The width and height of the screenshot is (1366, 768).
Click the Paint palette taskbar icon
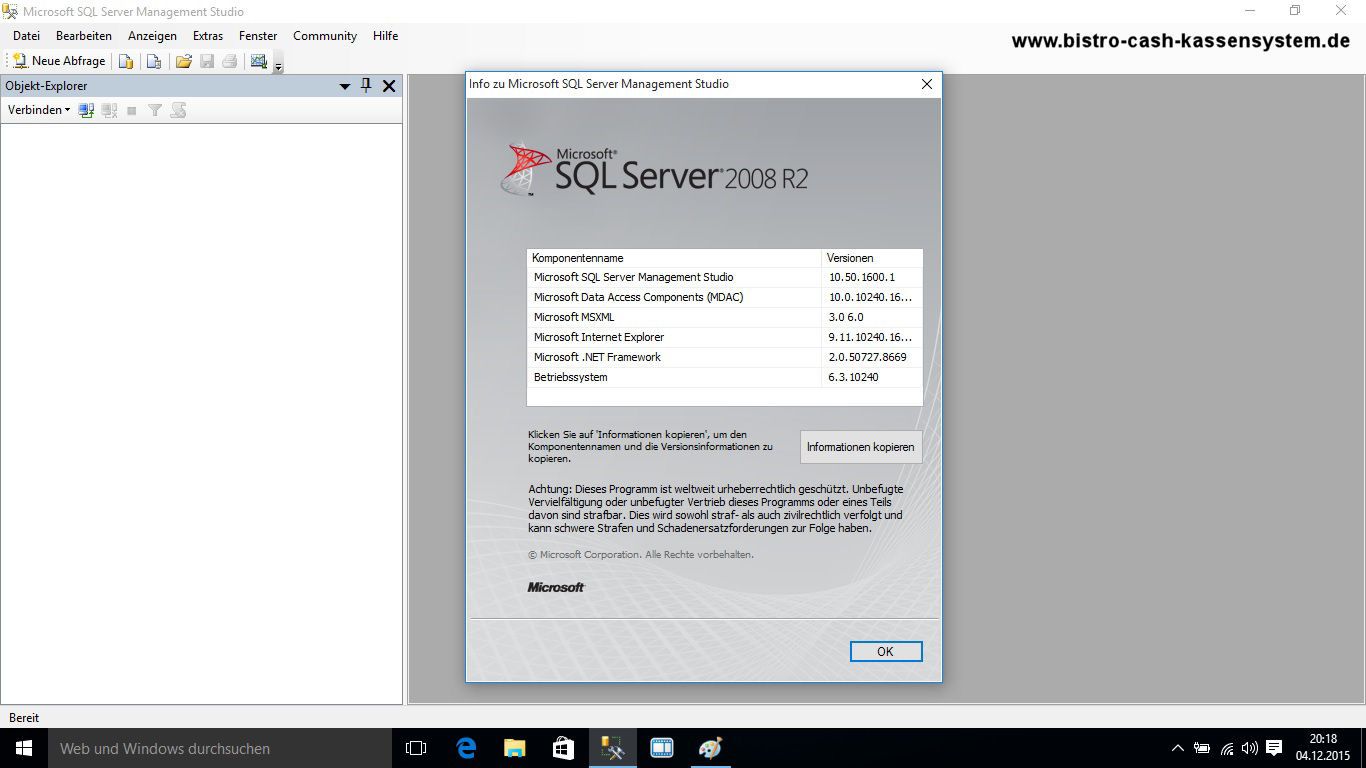pos(709,748)
